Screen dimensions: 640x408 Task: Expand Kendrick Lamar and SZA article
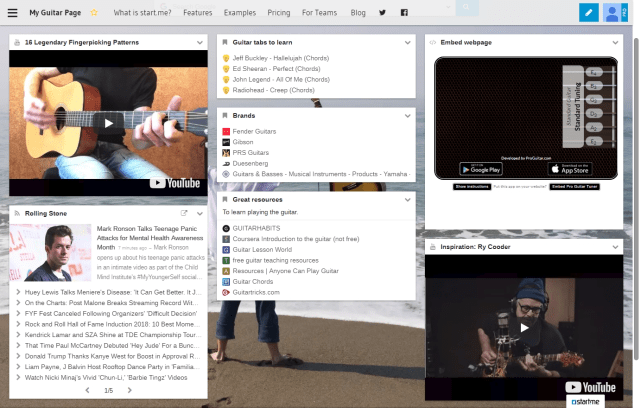[18, 335]
